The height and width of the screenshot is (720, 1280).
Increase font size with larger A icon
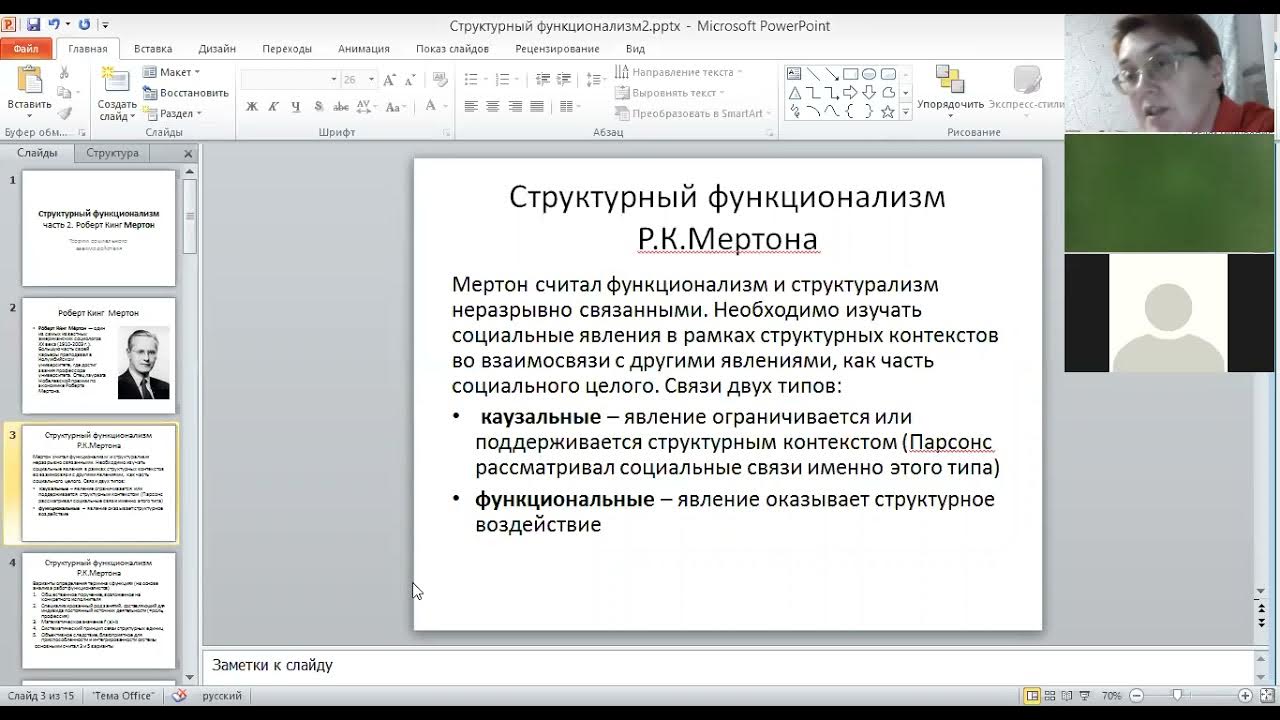point(390,79)
